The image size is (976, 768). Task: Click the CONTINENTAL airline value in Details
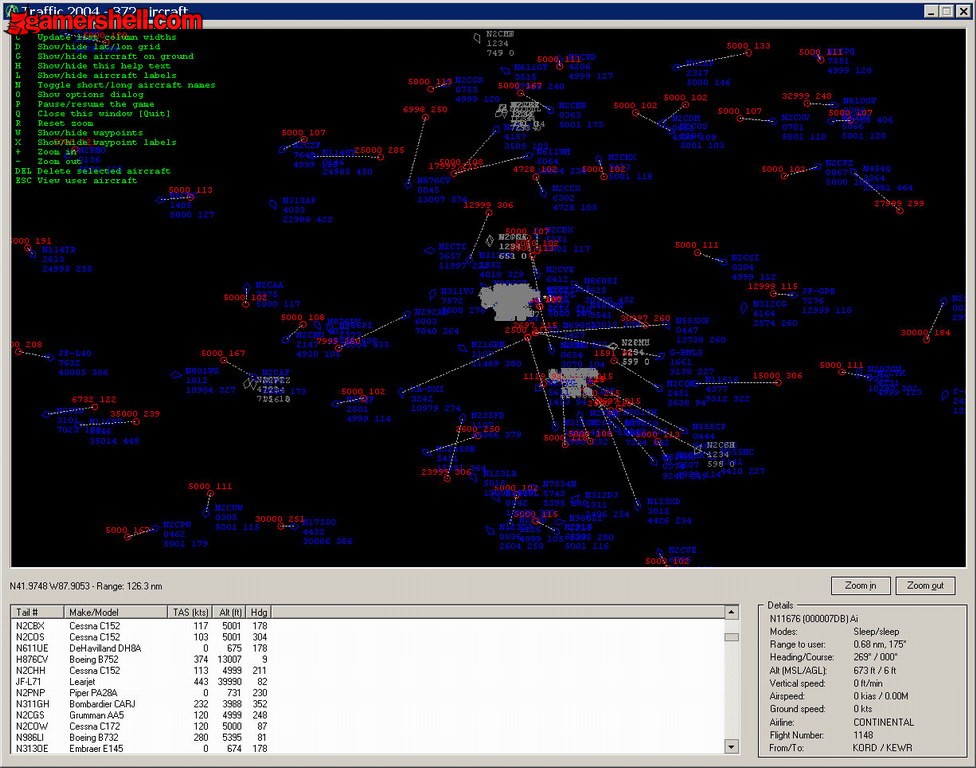[x=883, y=722]
